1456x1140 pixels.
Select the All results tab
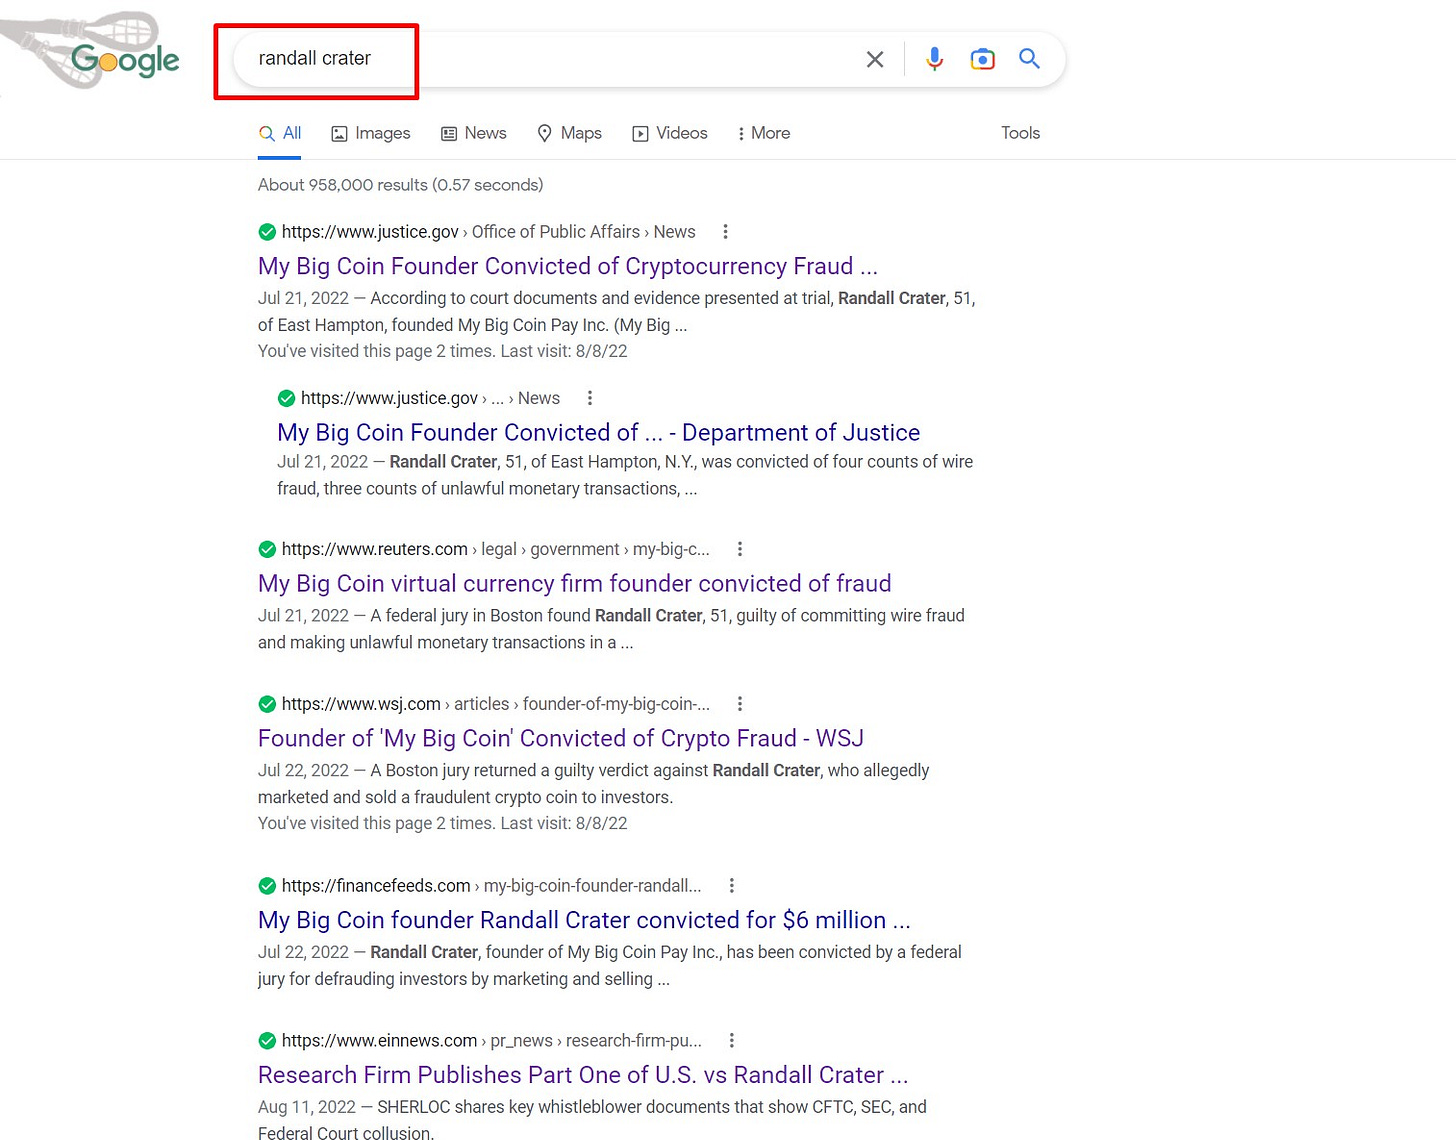click(280, 133)
